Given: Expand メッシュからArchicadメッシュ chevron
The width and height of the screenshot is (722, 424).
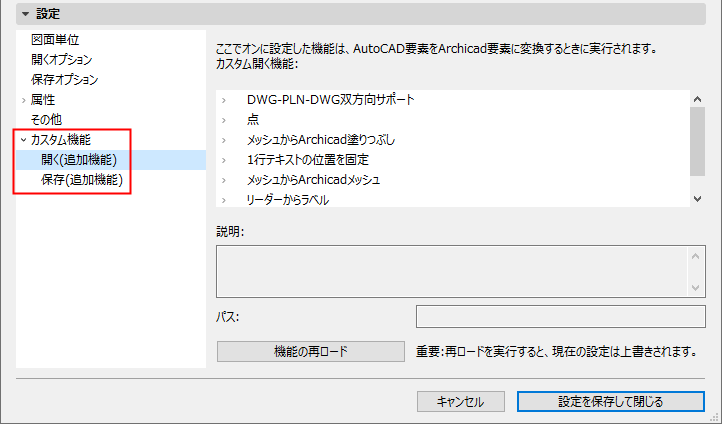Looking at the screenshot, I should click(x=224, y=180).
